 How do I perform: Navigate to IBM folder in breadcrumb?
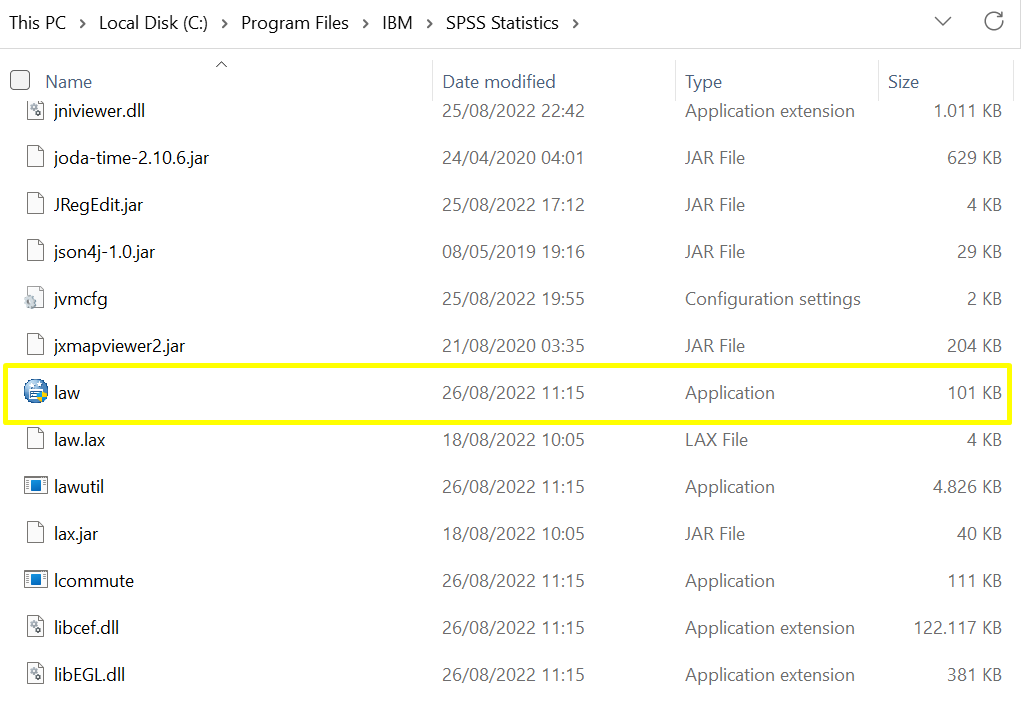[x=397, y=23]
